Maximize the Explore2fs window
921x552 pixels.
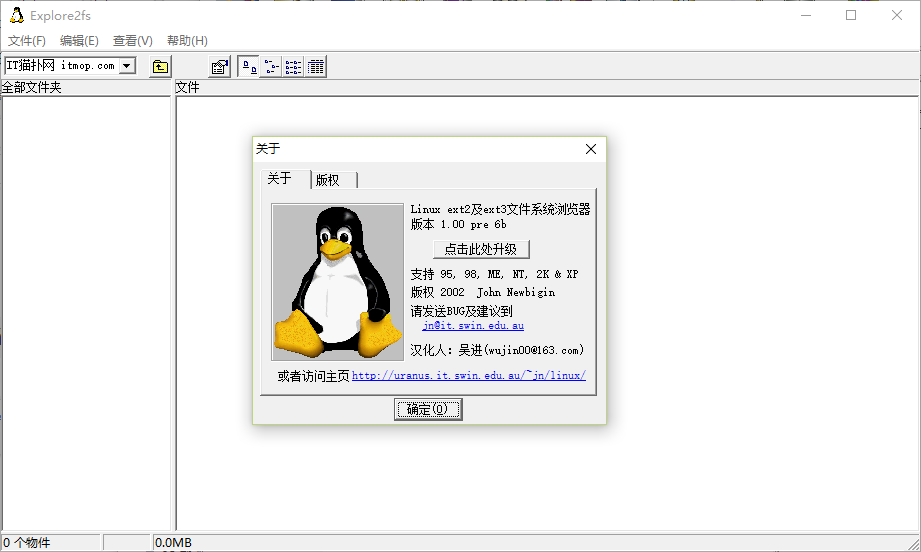[851, 15]
